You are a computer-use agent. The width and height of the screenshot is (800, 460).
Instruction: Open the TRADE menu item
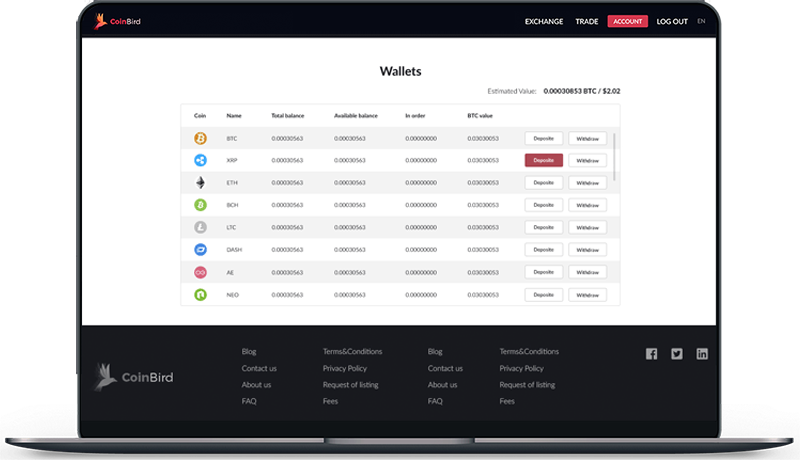[x=587, y=21]
